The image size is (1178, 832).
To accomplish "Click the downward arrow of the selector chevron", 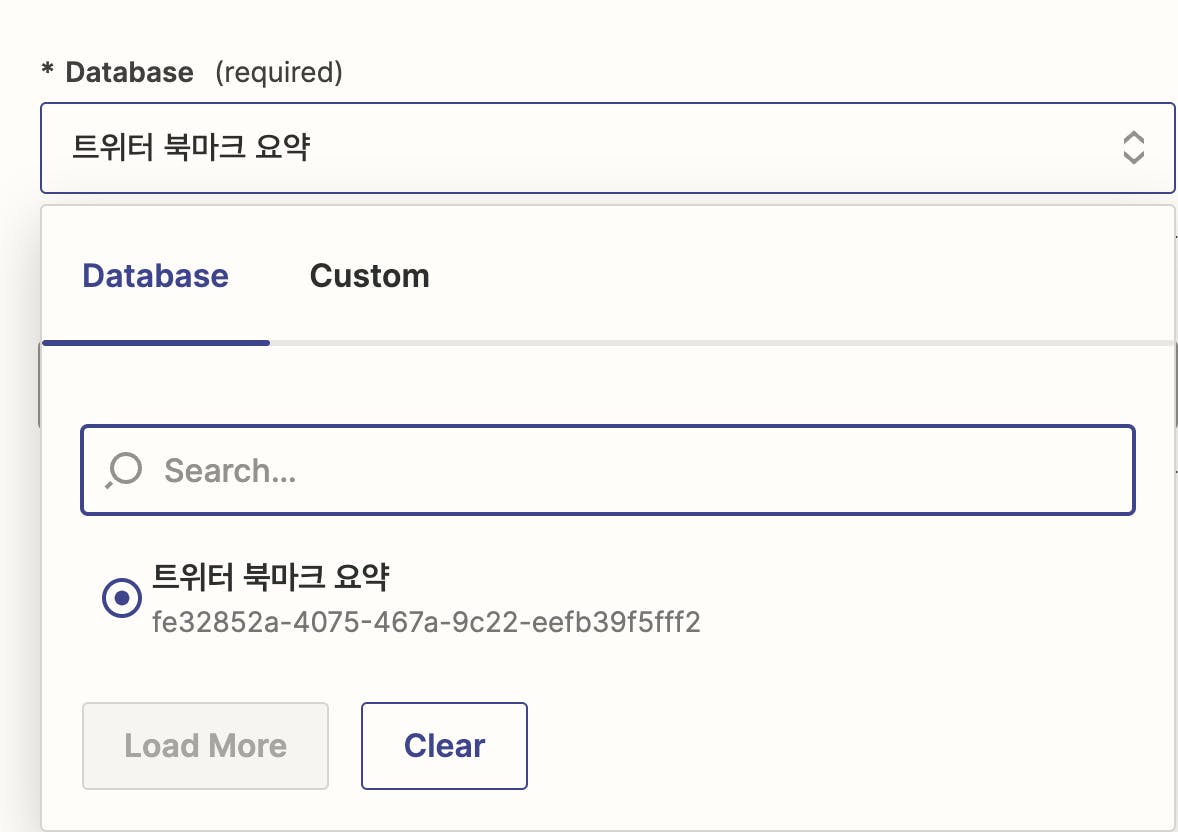I will [1133, 158].
